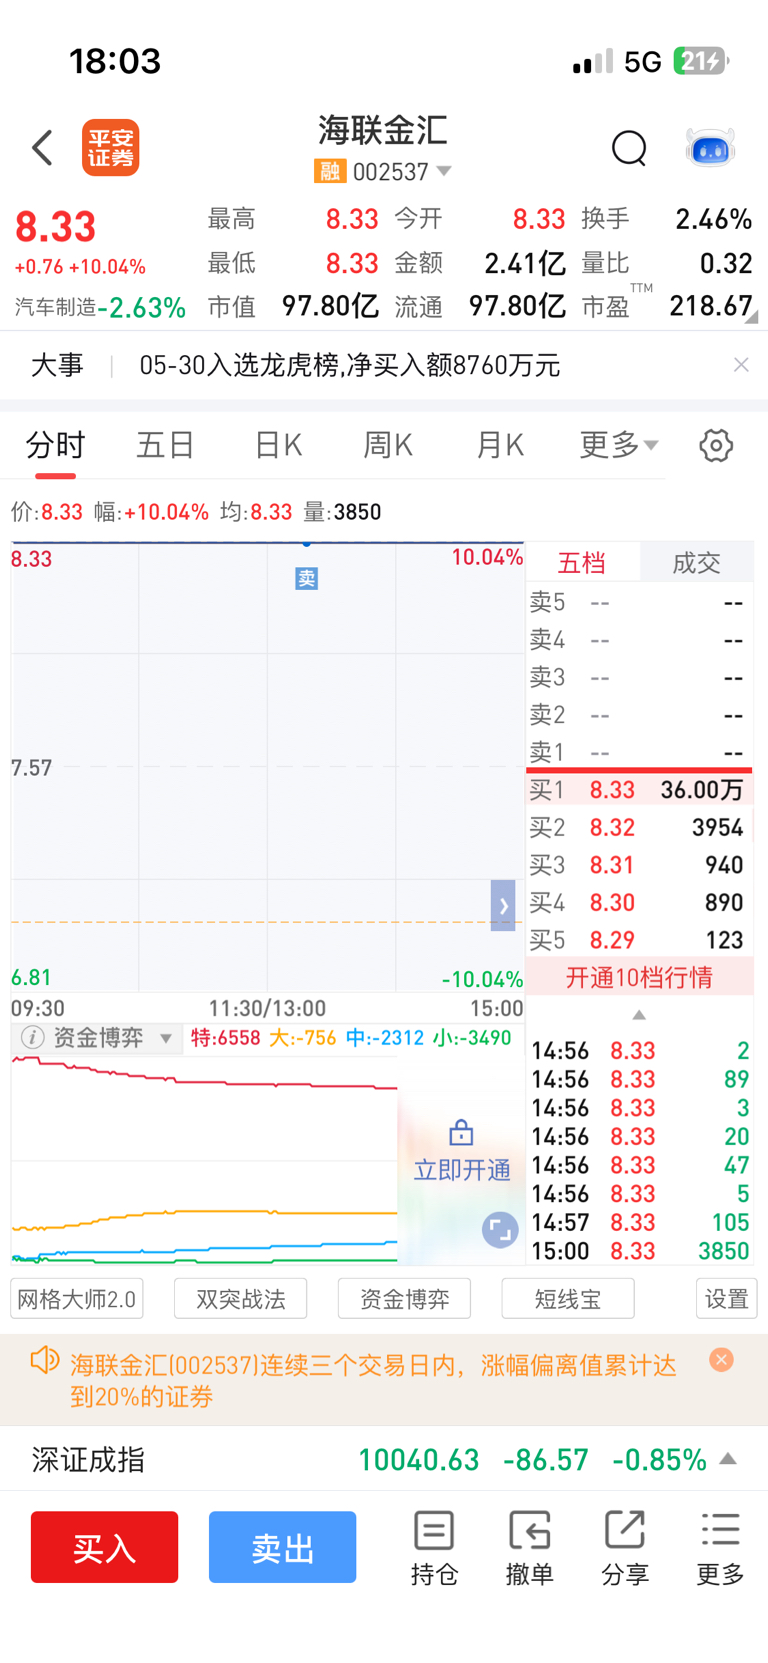
Task: Select 资金博弈 tool button
Action: 404,1299
